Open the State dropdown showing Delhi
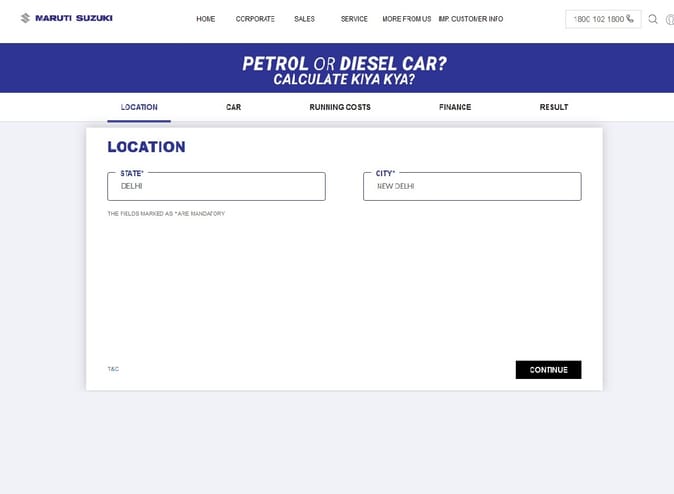The width and height of the screenshot is (674, 494). [216, 186]
